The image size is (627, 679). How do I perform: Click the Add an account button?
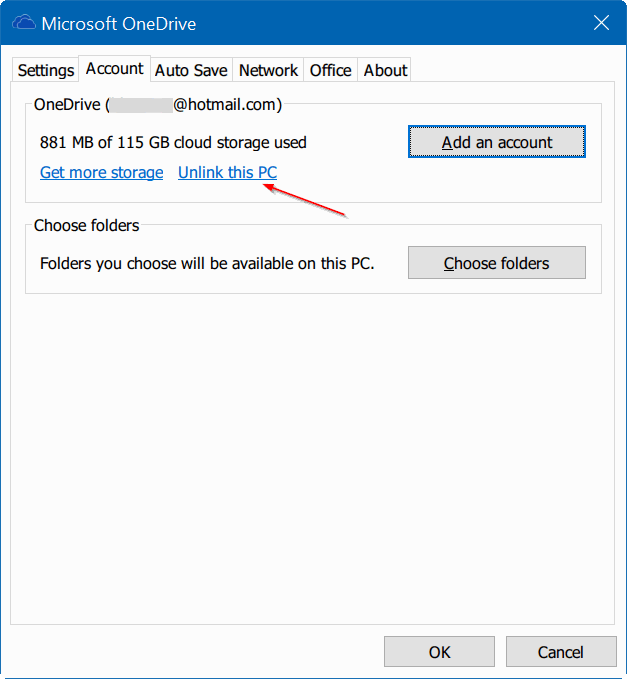[497, 142]
